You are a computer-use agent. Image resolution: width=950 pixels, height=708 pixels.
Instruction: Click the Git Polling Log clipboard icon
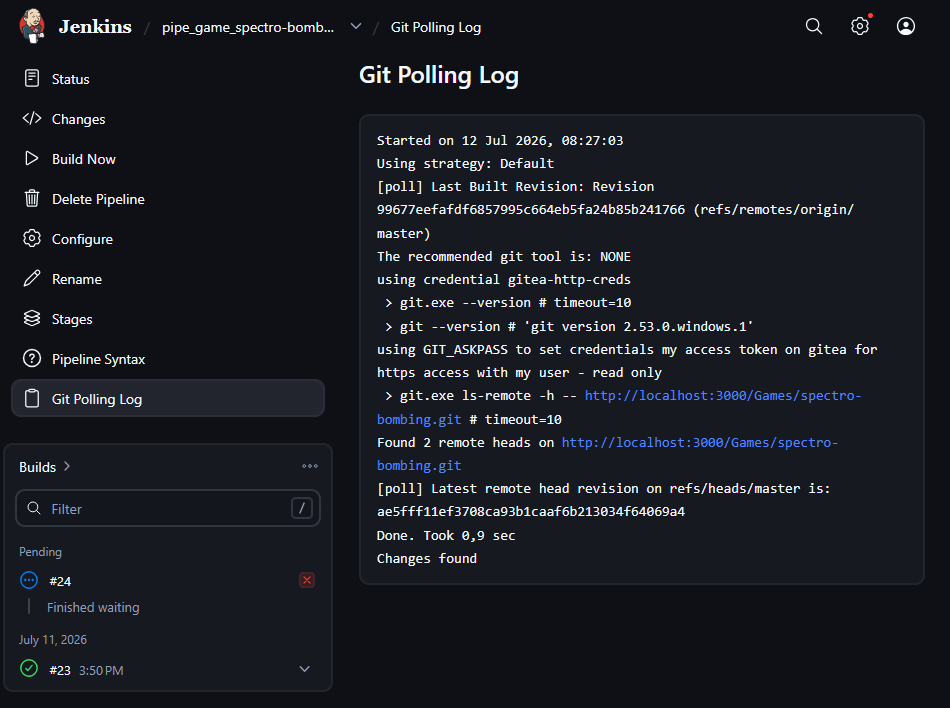pos(32,399)
